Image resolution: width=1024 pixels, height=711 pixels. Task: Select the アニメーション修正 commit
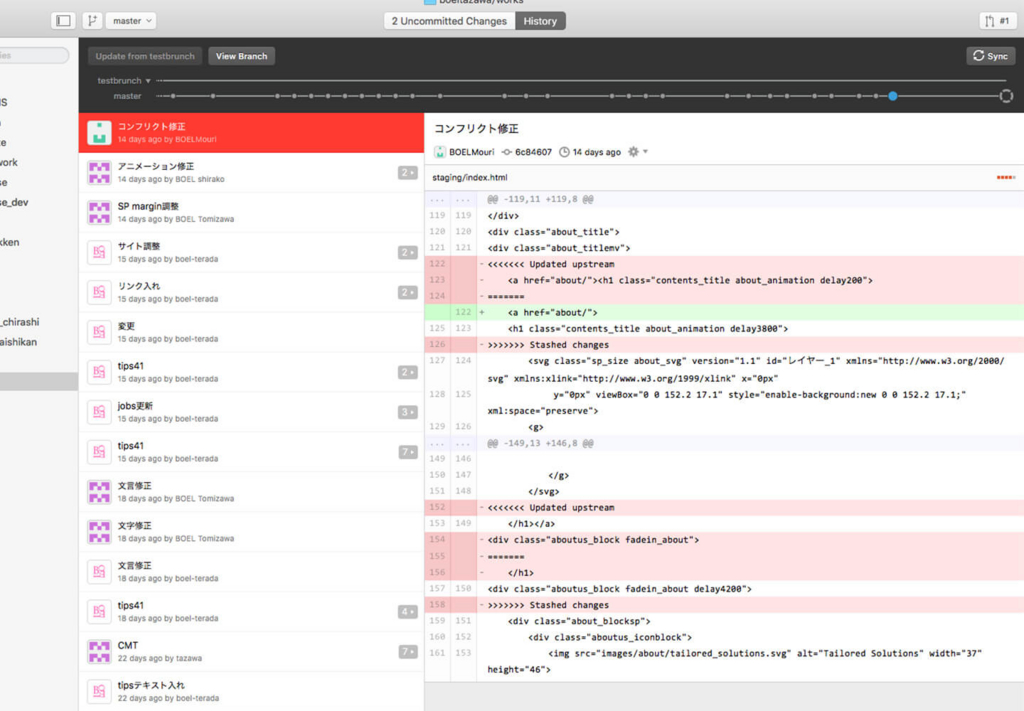pyautogui.click(x=251, y=172)
